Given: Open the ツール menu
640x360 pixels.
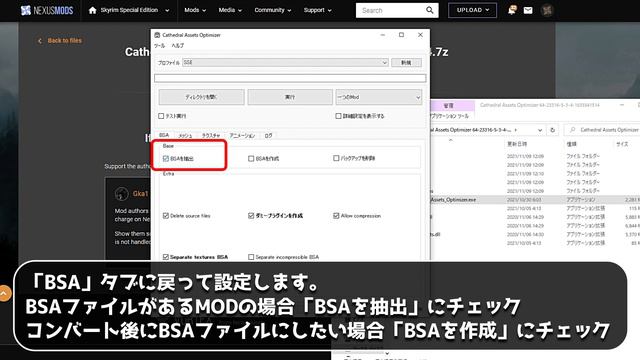Looking at the screenshot, I should coord(160,46).
